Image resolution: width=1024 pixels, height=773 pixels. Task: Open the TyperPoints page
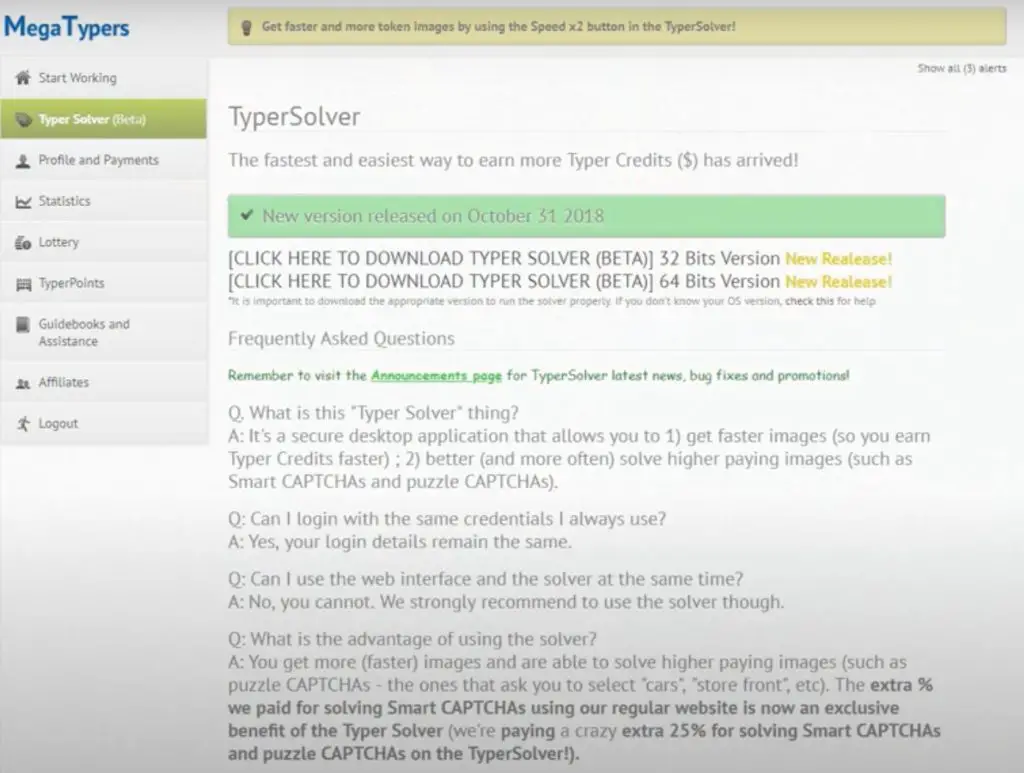tap(104, 283)
